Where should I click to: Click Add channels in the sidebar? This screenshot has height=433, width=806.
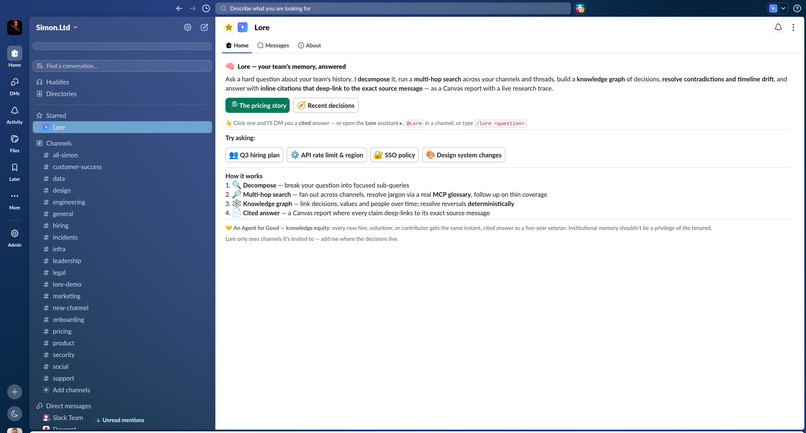pos(122,390)
